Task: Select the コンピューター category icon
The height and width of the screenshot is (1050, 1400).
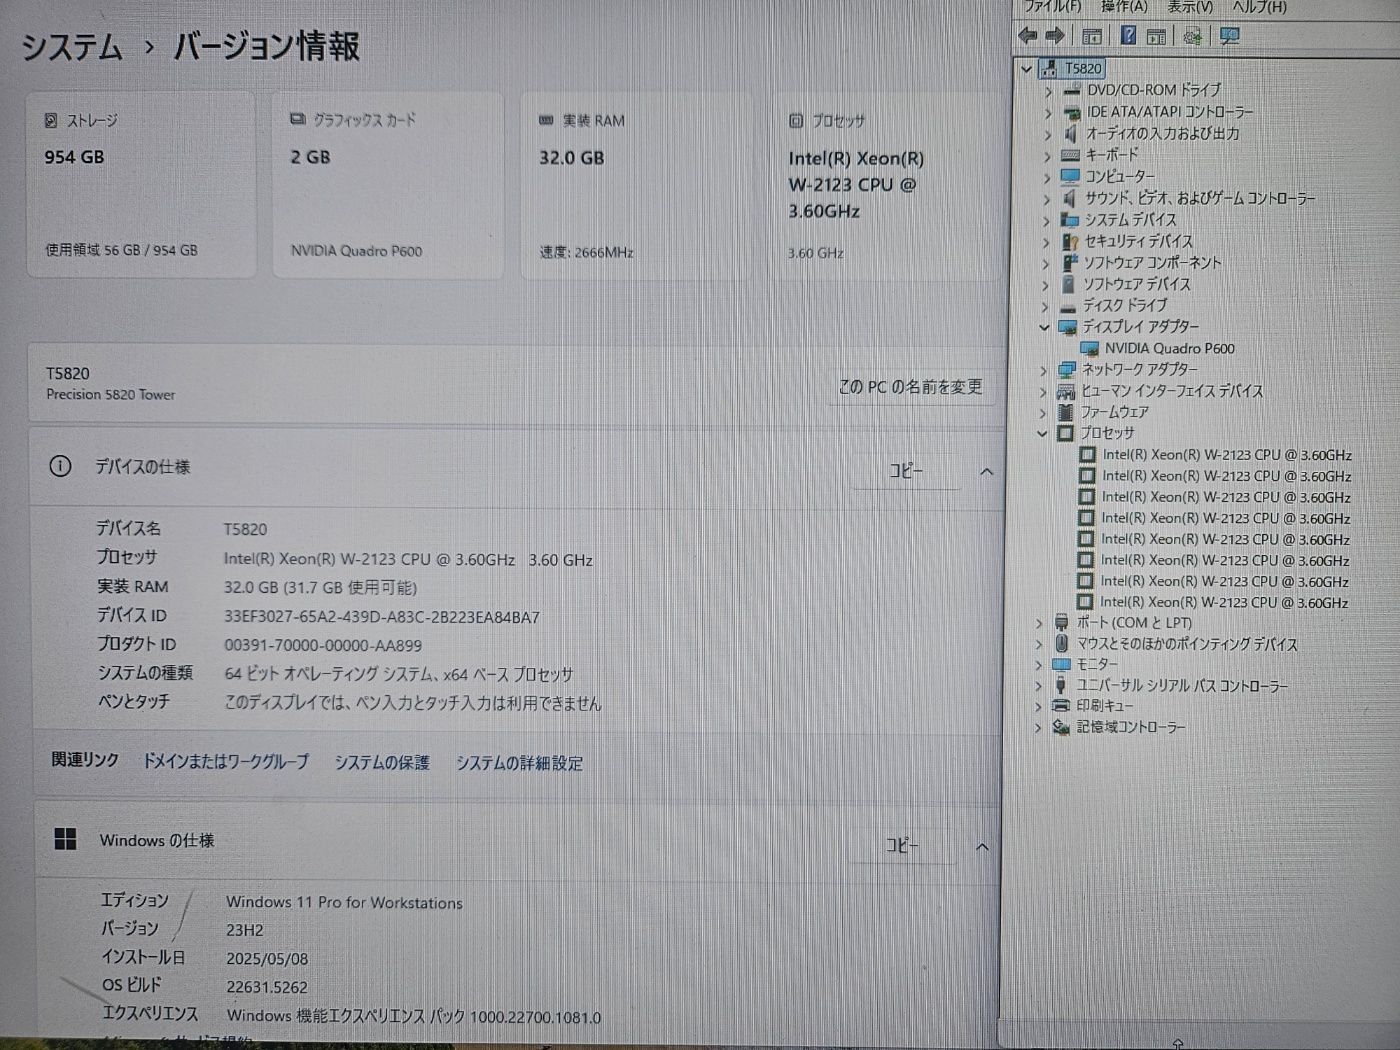Action: pyautogui.click(x=1070, y=176)
